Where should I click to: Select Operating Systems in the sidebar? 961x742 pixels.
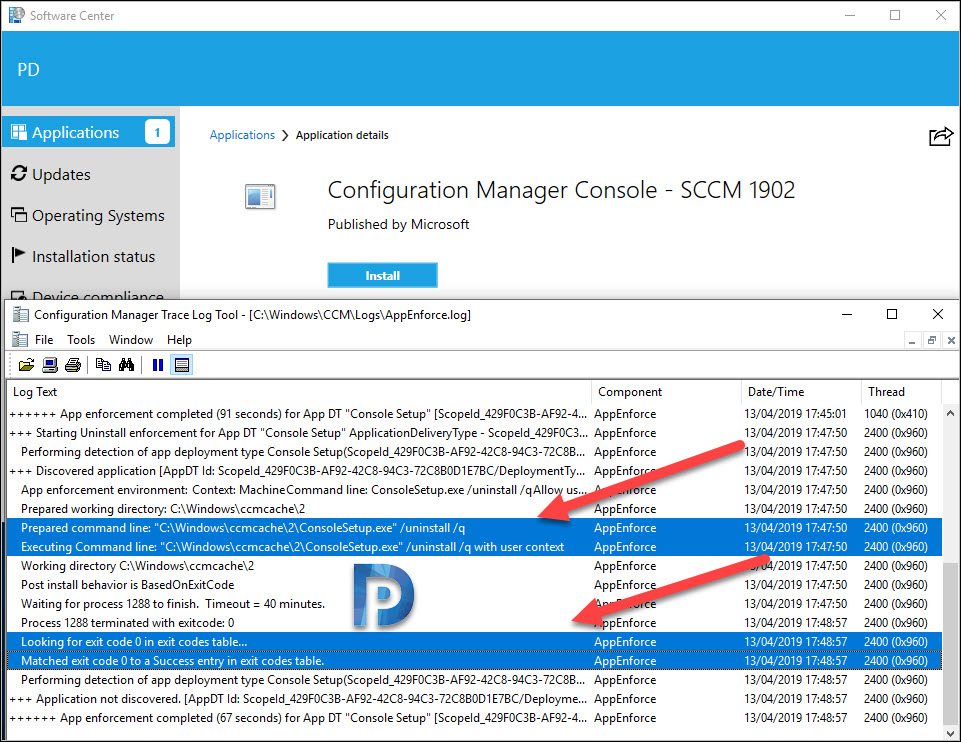89,216
